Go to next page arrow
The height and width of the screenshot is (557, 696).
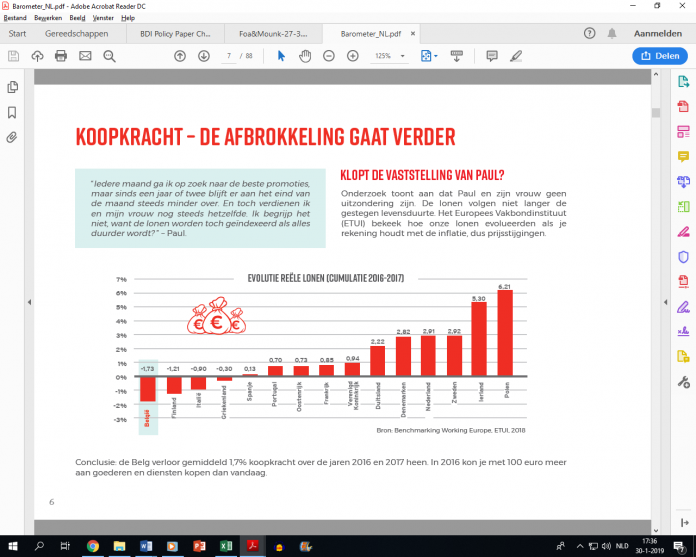[x=204, y=56]
